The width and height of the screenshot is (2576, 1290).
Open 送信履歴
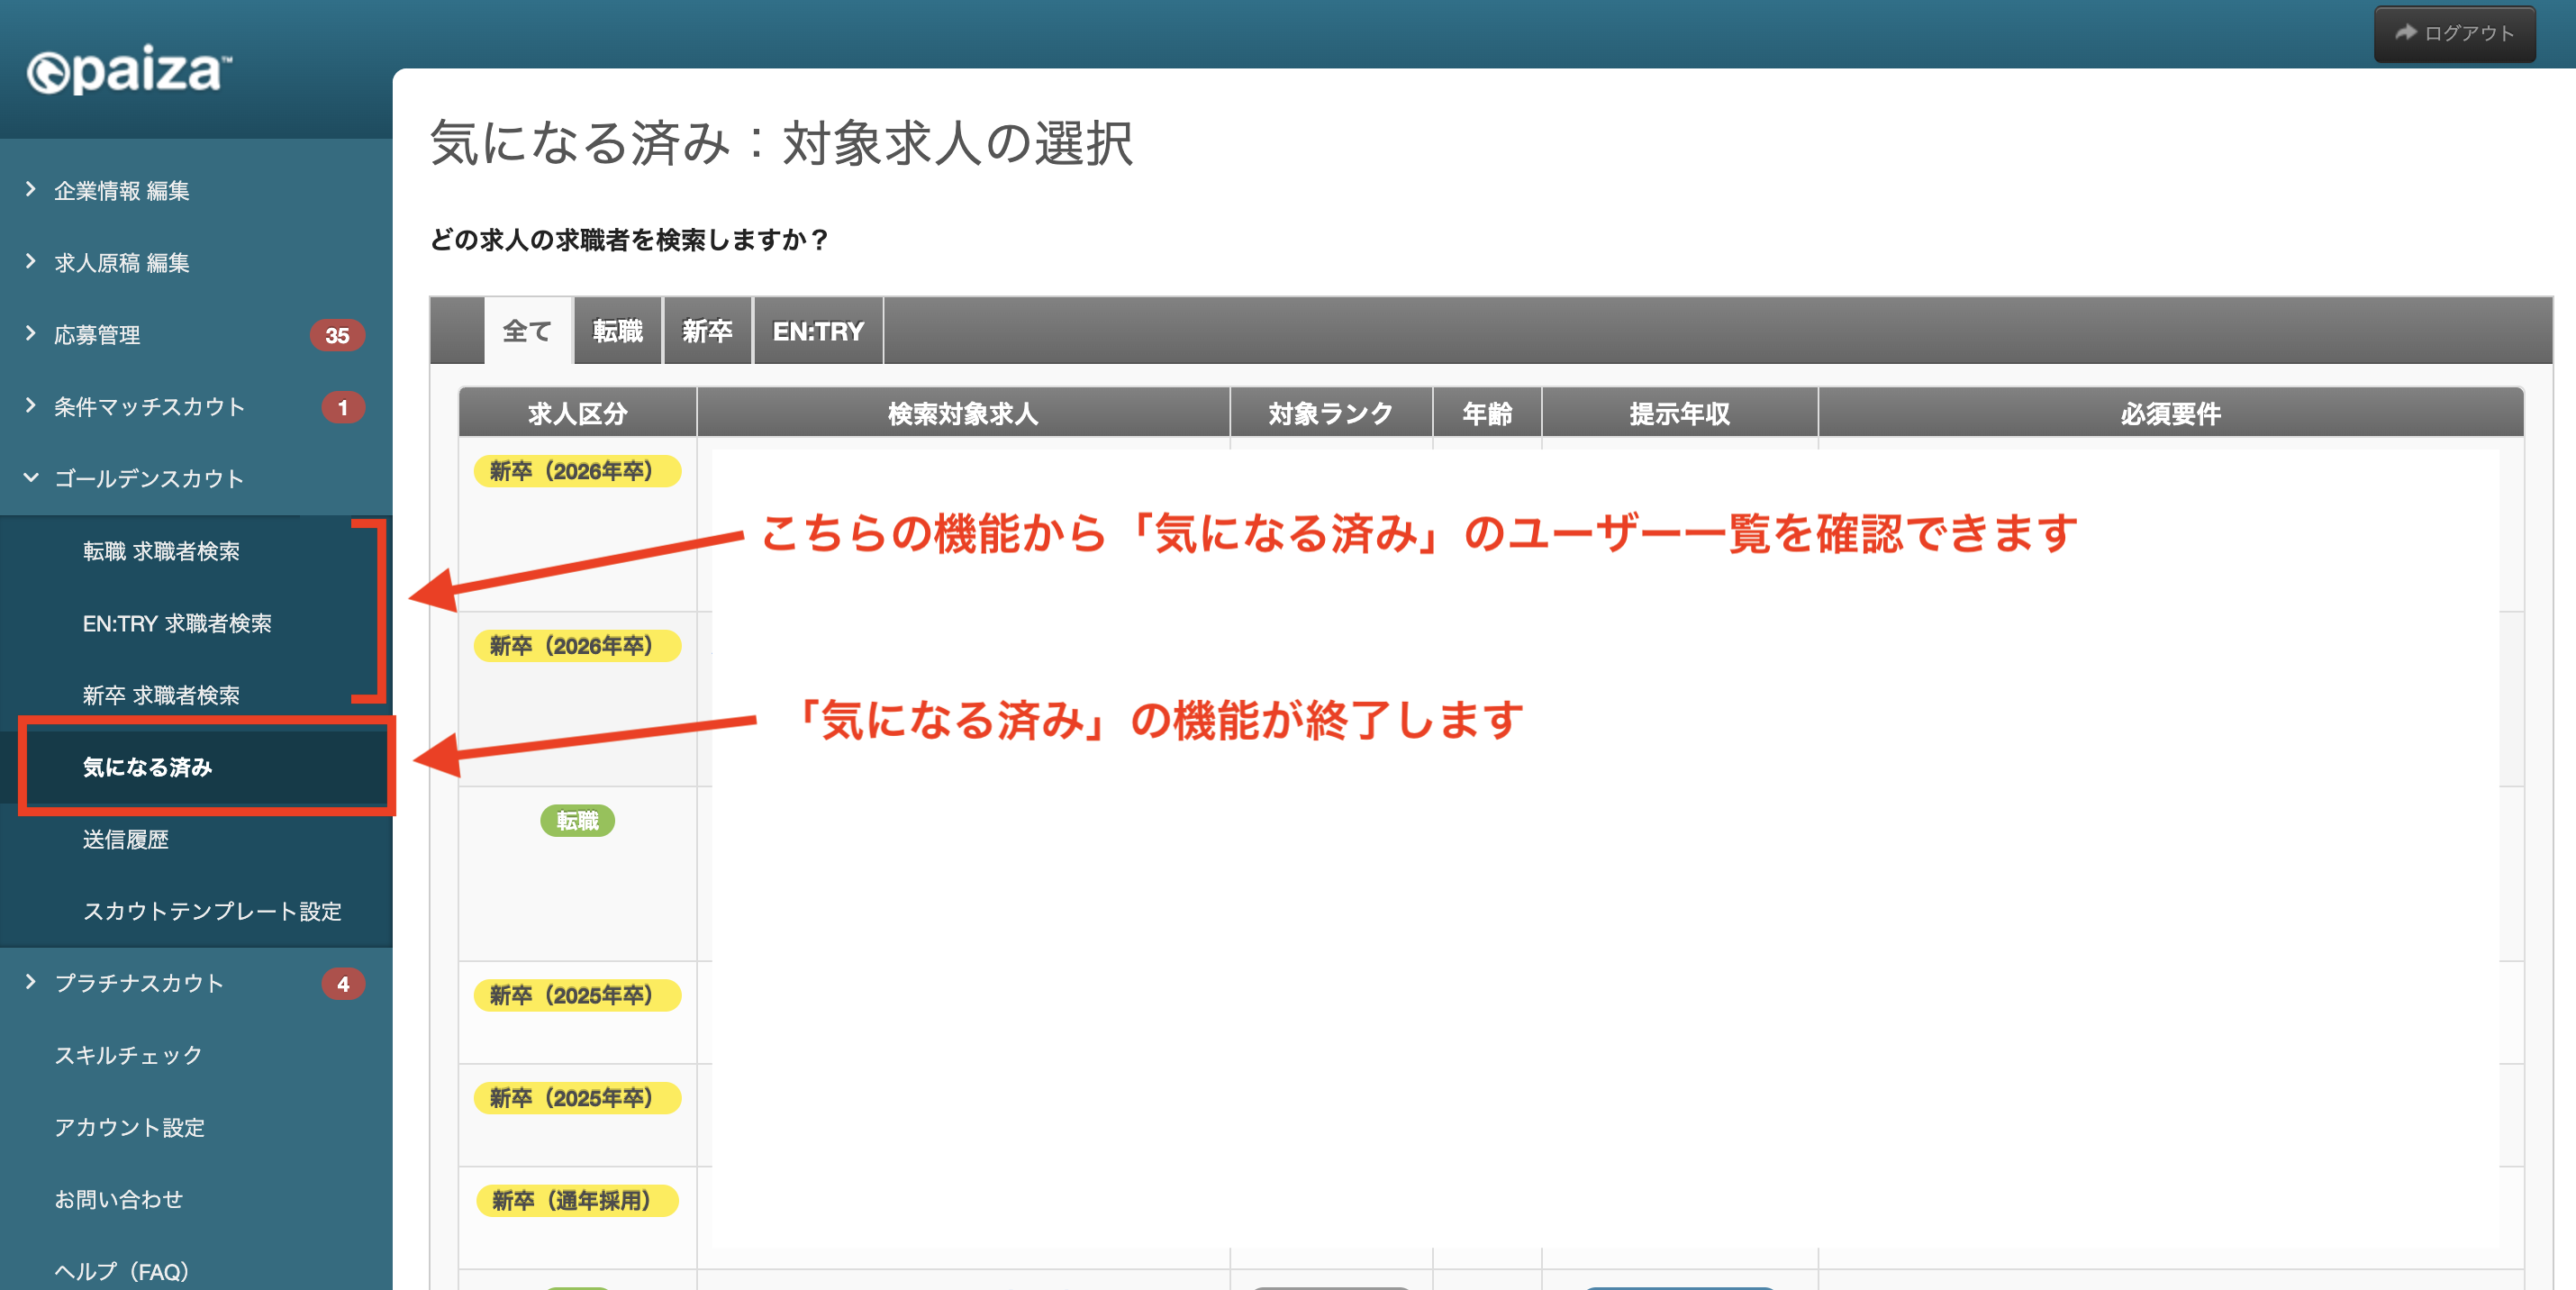tap(126, 839)
